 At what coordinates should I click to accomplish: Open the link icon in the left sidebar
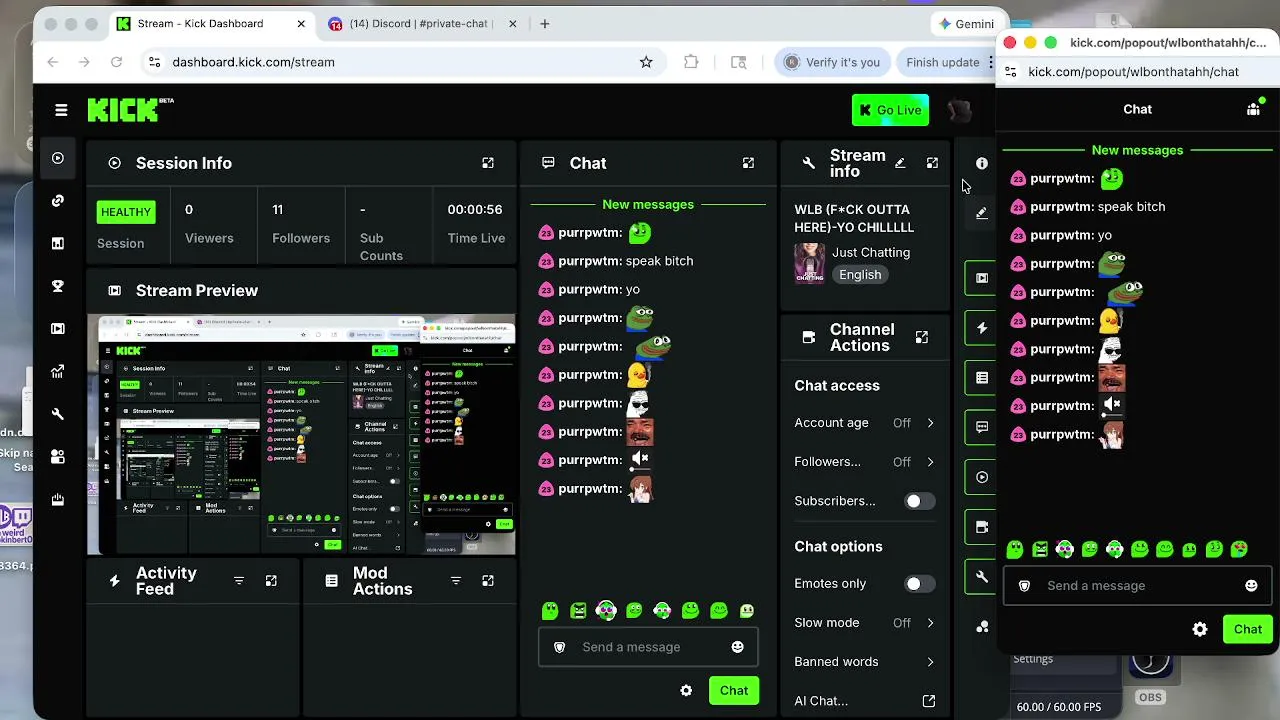point(58,201)
